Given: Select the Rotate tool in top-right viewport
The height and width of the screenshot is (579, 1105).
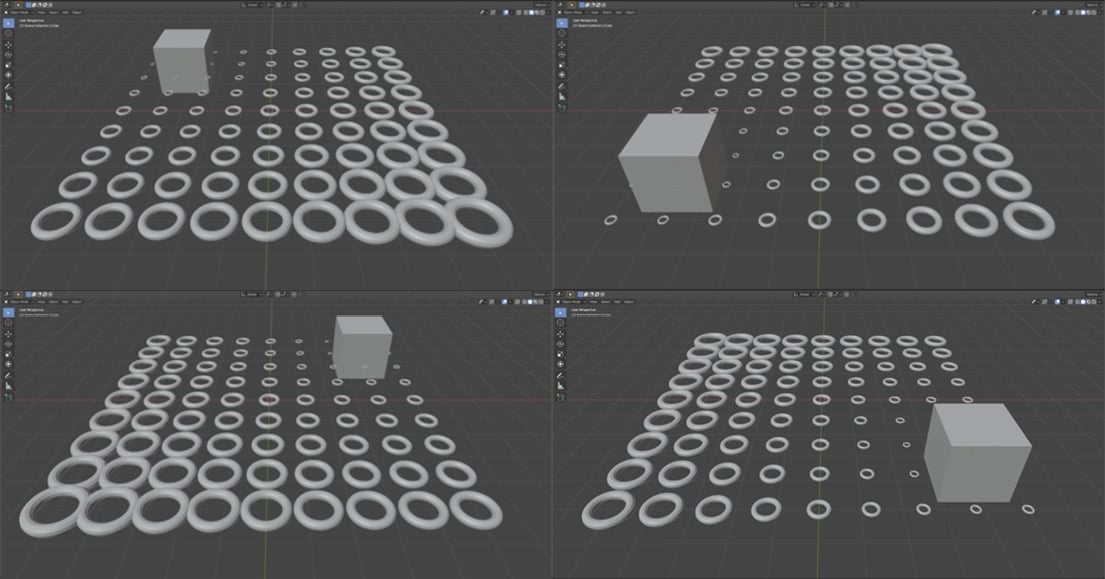Looking at the screenshot, I should (x=562, y=54).
